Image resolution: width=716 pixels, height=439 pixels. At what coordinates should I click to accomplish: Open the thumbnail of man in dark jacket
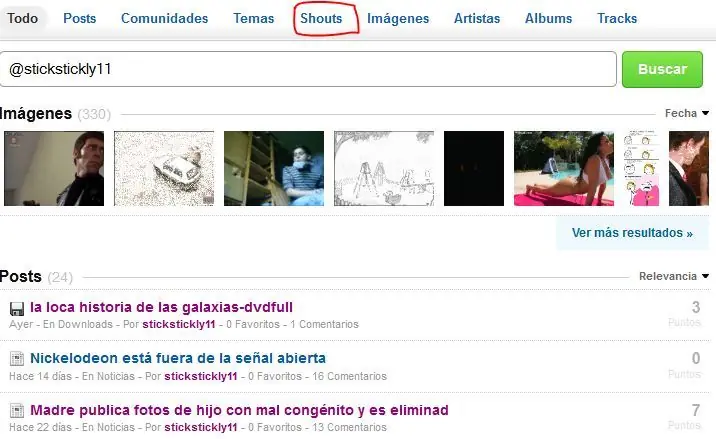coord(54,169)
